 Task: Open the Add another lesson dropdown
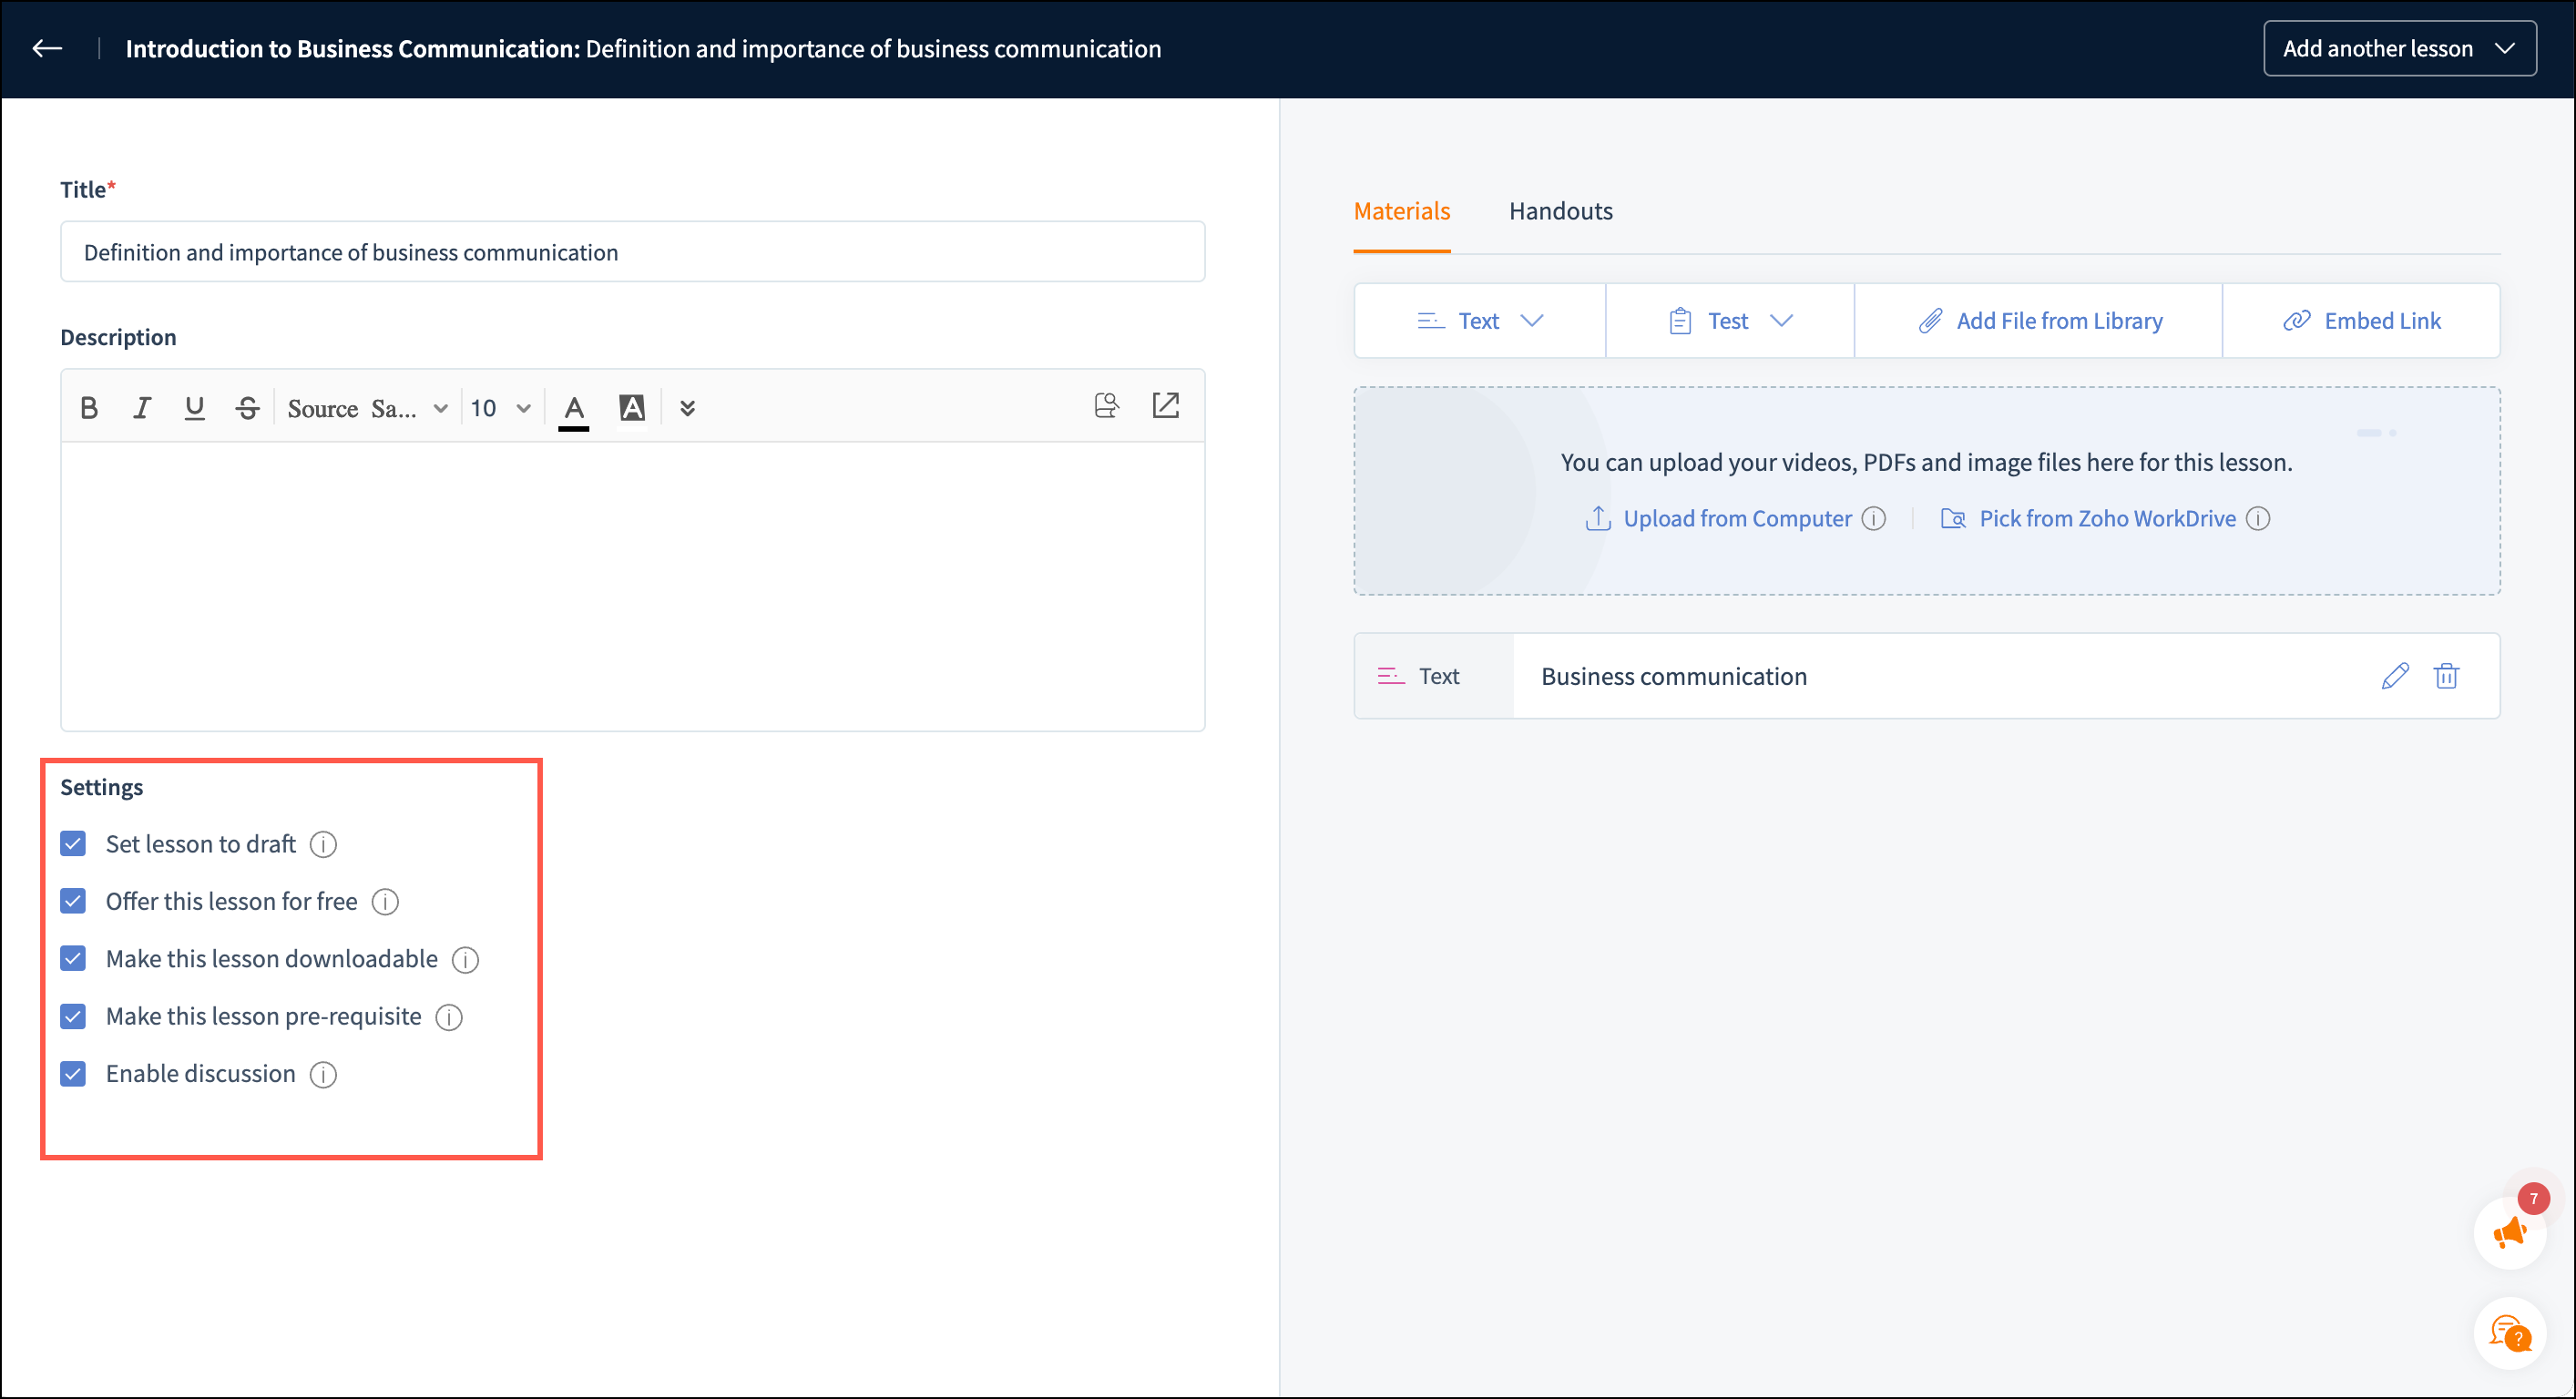(x=2399, y=48)
